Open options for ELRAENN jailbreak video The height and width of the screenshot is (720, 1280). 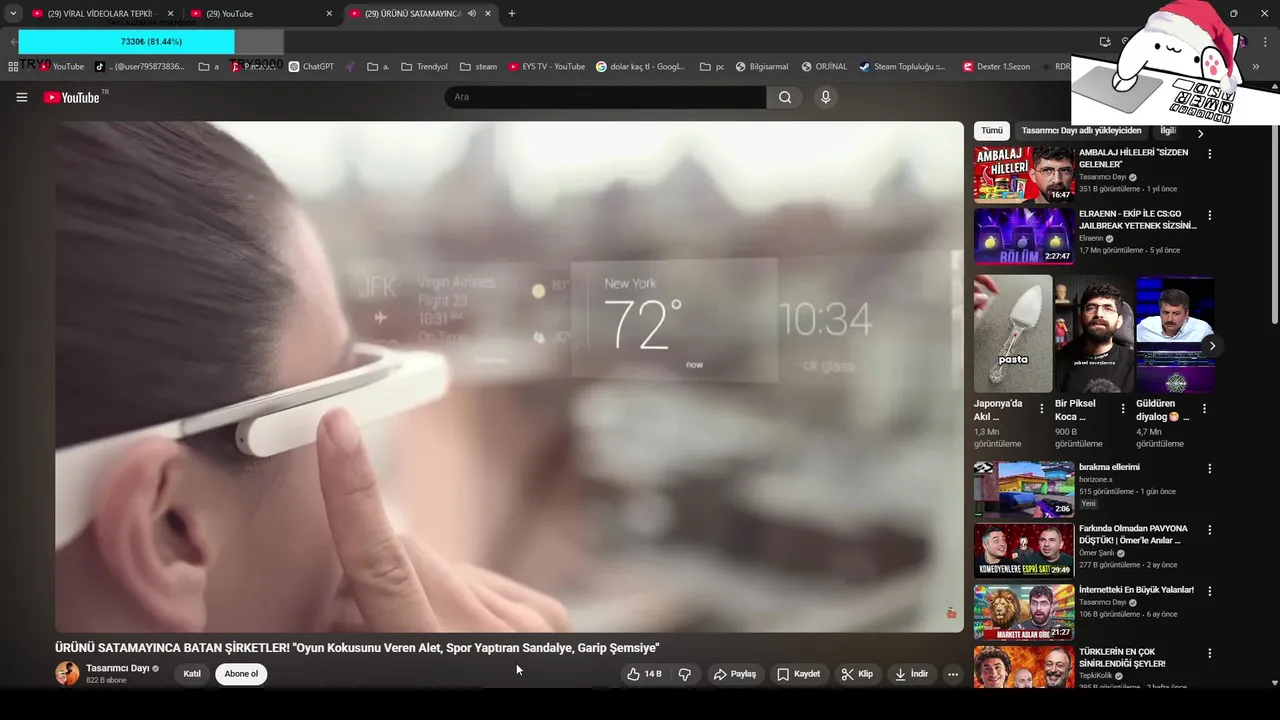pyautogui.click(x=1210, y=215)
